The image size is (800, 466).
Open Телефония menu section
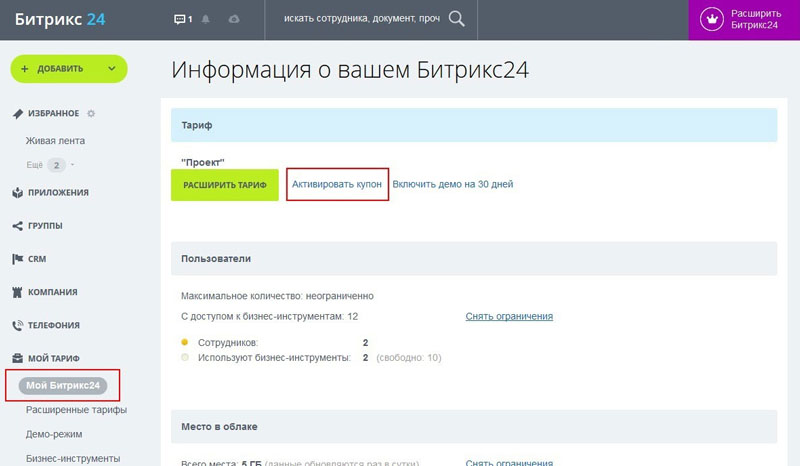54,325
